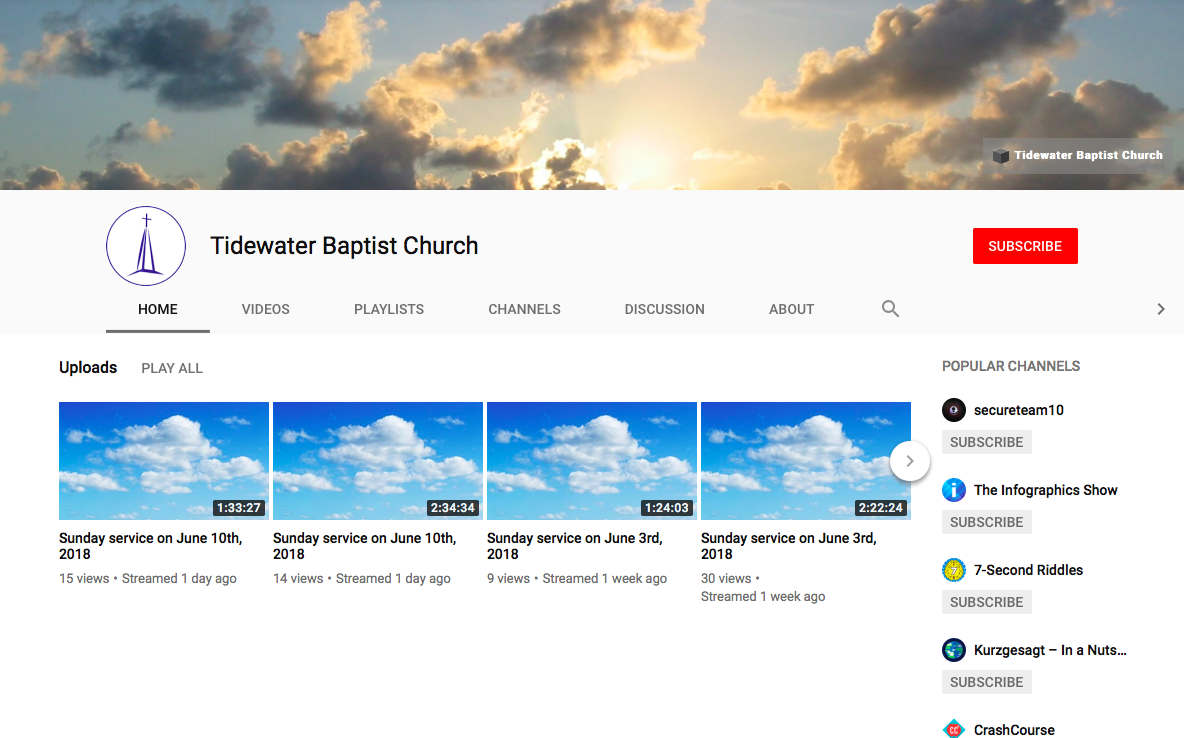Screen dimensions: 1184x738
Task: Open the About tab
Action: tap(791, 309)
